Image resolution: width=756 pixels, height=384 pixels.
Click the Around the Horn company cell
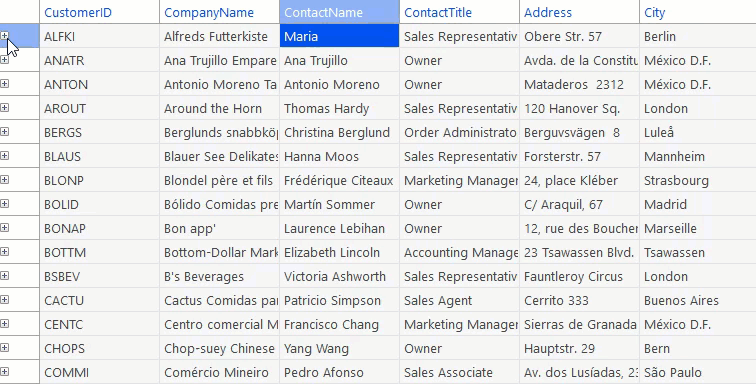219,108
